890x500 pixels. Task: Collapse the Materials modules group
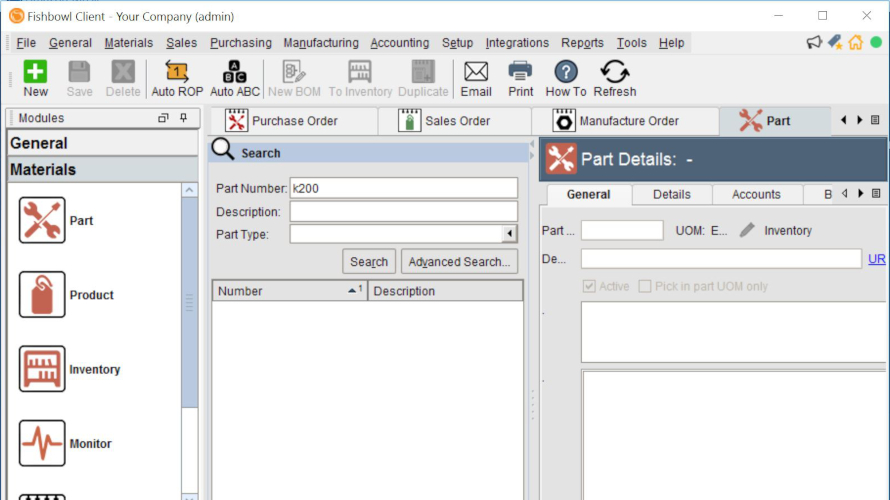pyautogui.click(x=103, y=169)
